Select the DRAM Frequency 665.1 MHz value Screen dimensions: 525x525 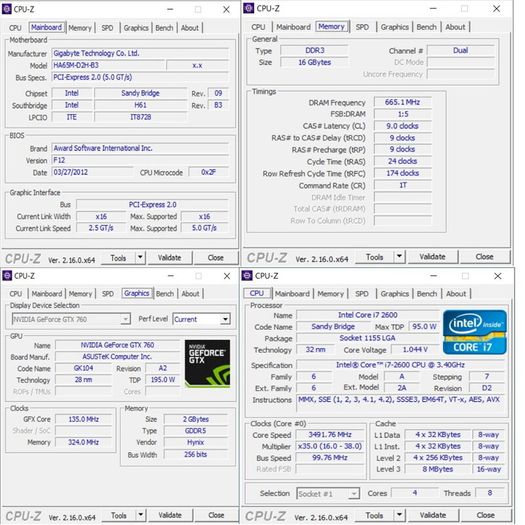402,102
